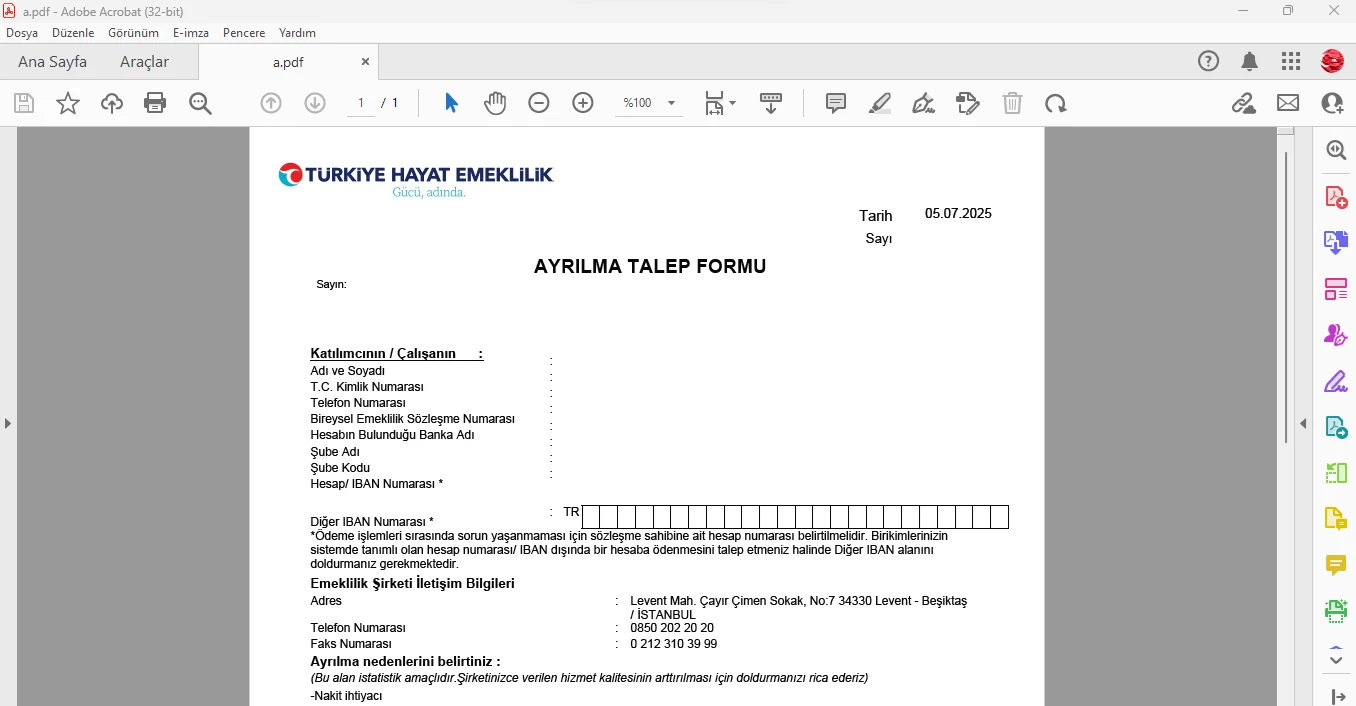Open the apps grid icon
This screenshot has height=706, width=1356.
(1291, 62)
